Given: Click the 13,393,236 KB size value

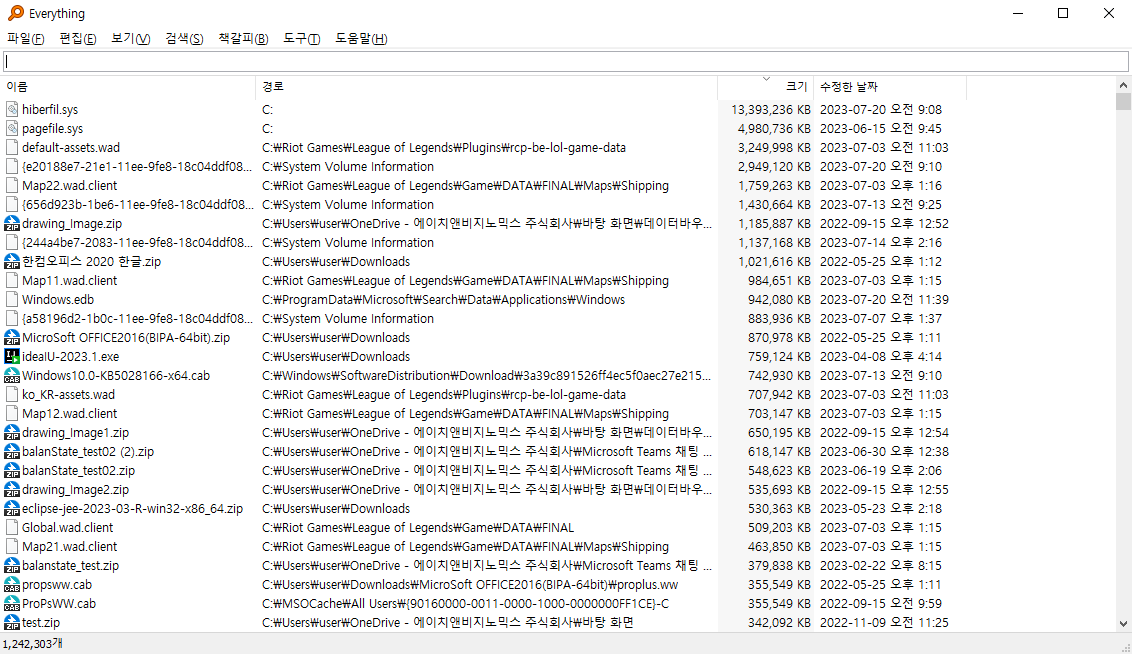Looking at the screenshot, I should [770, 110].
